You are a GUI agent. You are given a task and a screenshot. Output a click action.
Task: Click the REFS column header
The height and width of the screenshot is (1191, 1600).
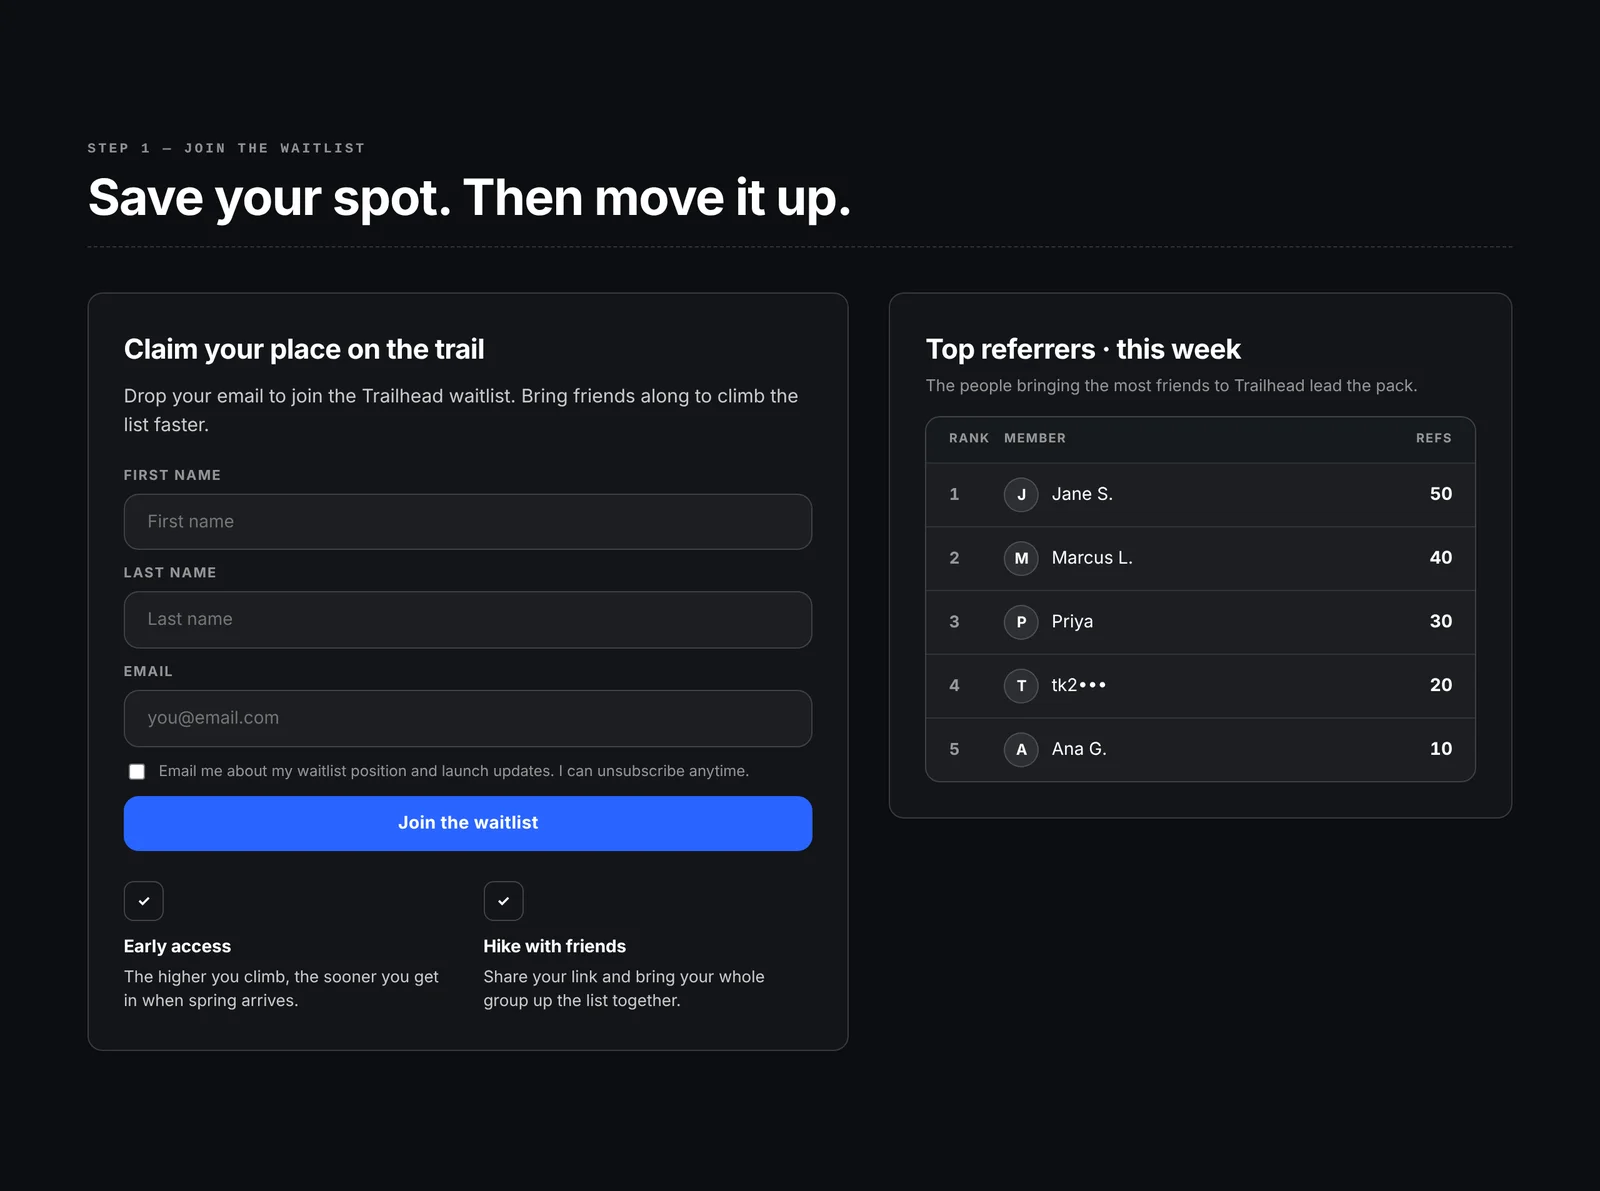[1433, 438]
